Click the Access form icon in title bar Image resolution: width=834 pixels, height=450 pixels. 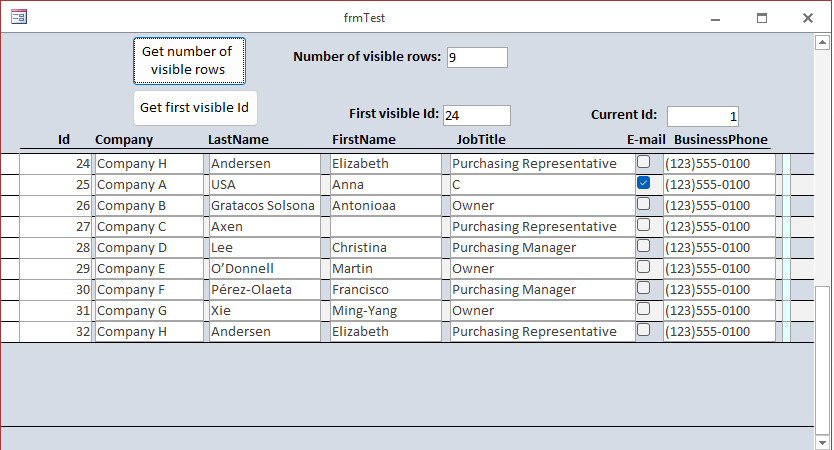click(x=18, y=17)
